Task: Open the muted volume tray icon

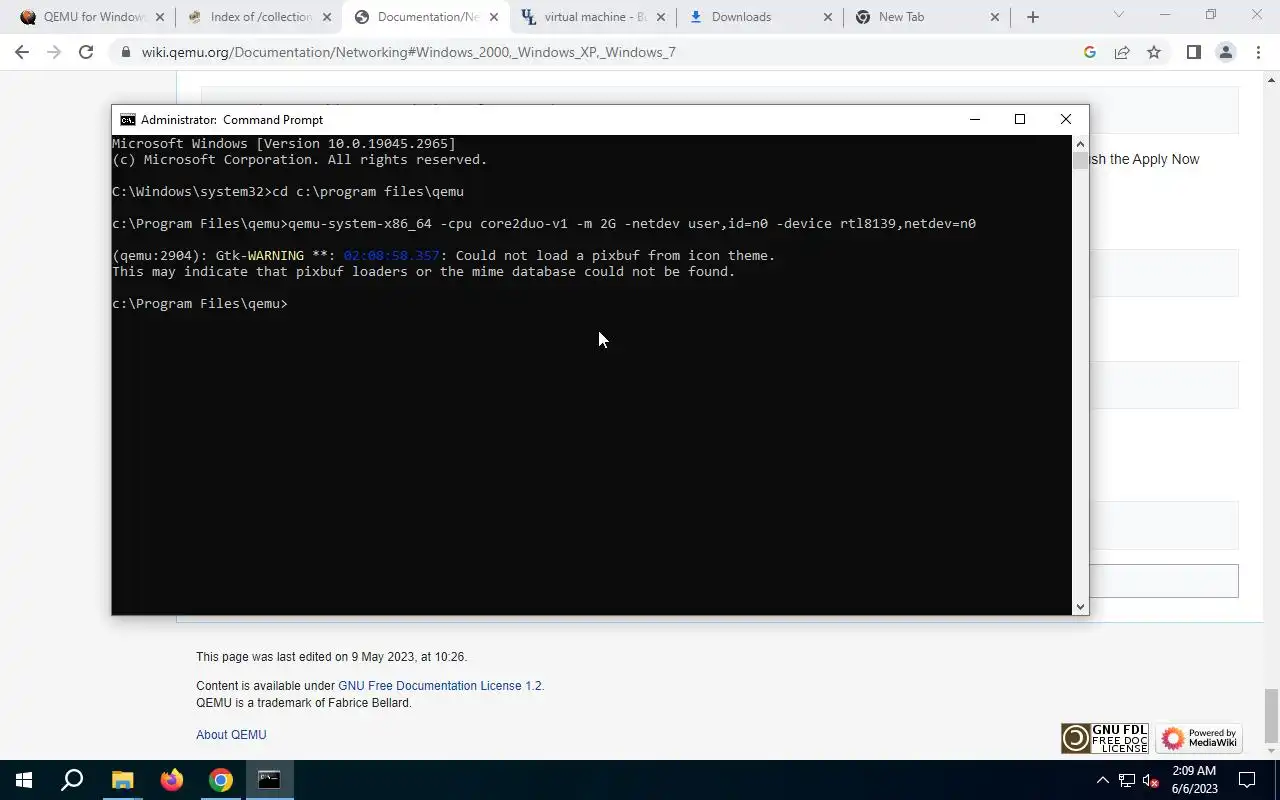Action: click(1150, 780)
